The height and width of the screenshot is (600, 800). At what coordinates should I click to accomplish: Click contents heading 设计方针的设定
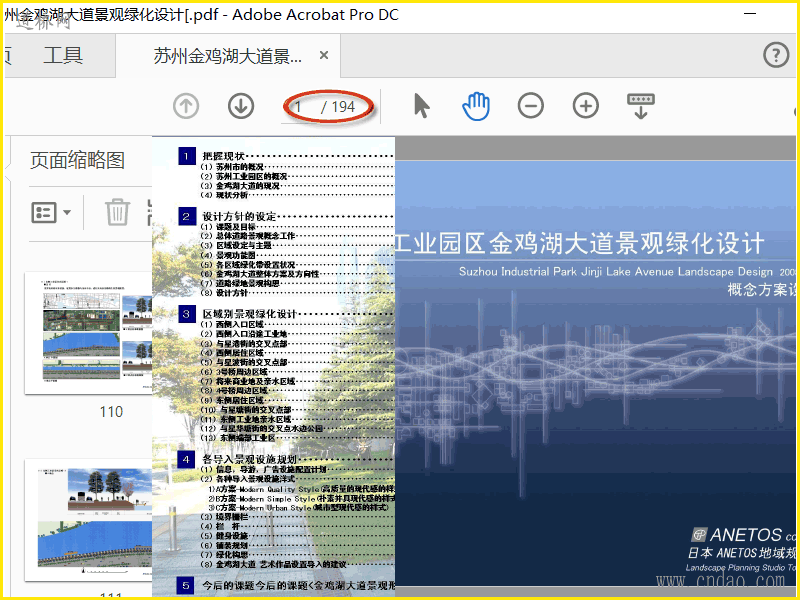(239, 216)
